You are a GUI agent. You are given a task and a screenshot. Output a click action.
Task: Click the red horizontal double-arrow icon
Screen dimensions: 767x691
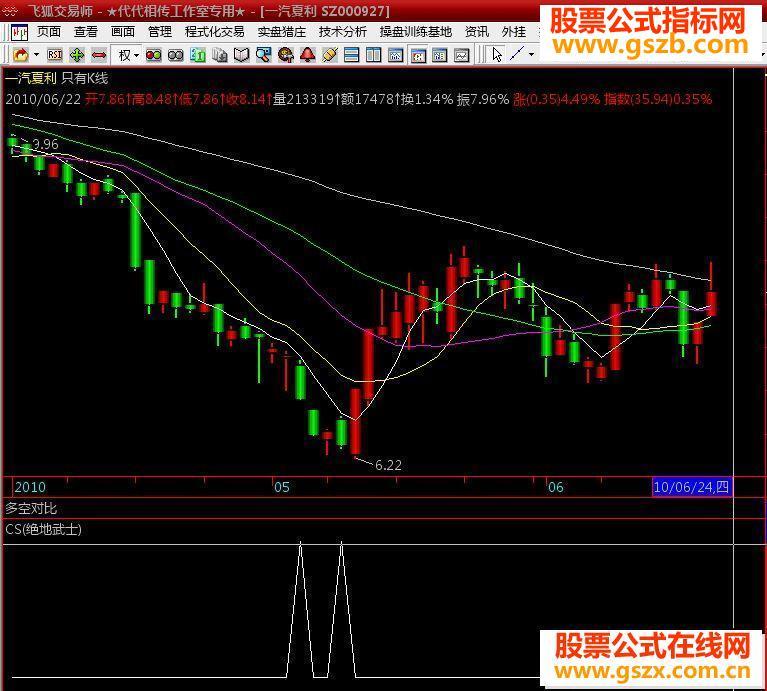pyautogui.click(x=99, y=55)
